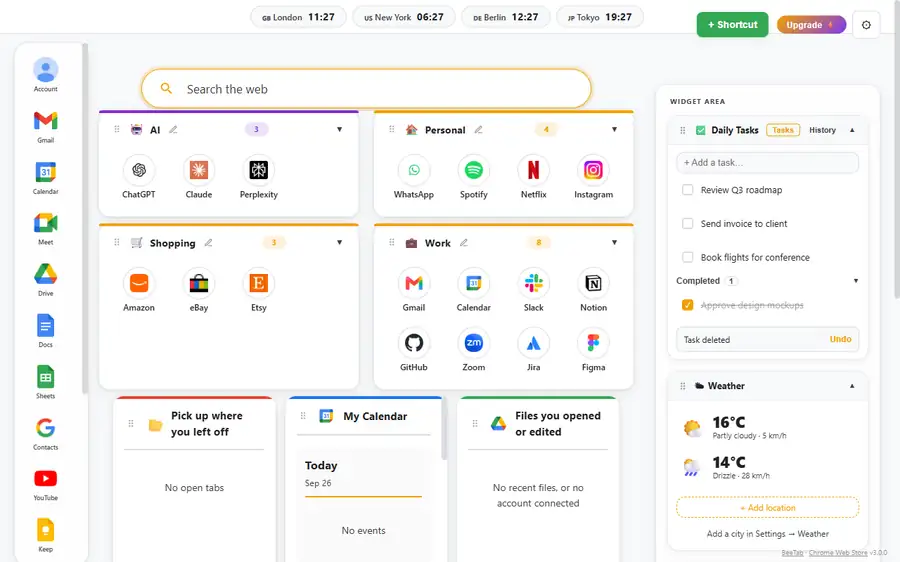Viewport: 900px width, 562px height.
Task: Focus the Add a task input
Action: pos(767,162)
